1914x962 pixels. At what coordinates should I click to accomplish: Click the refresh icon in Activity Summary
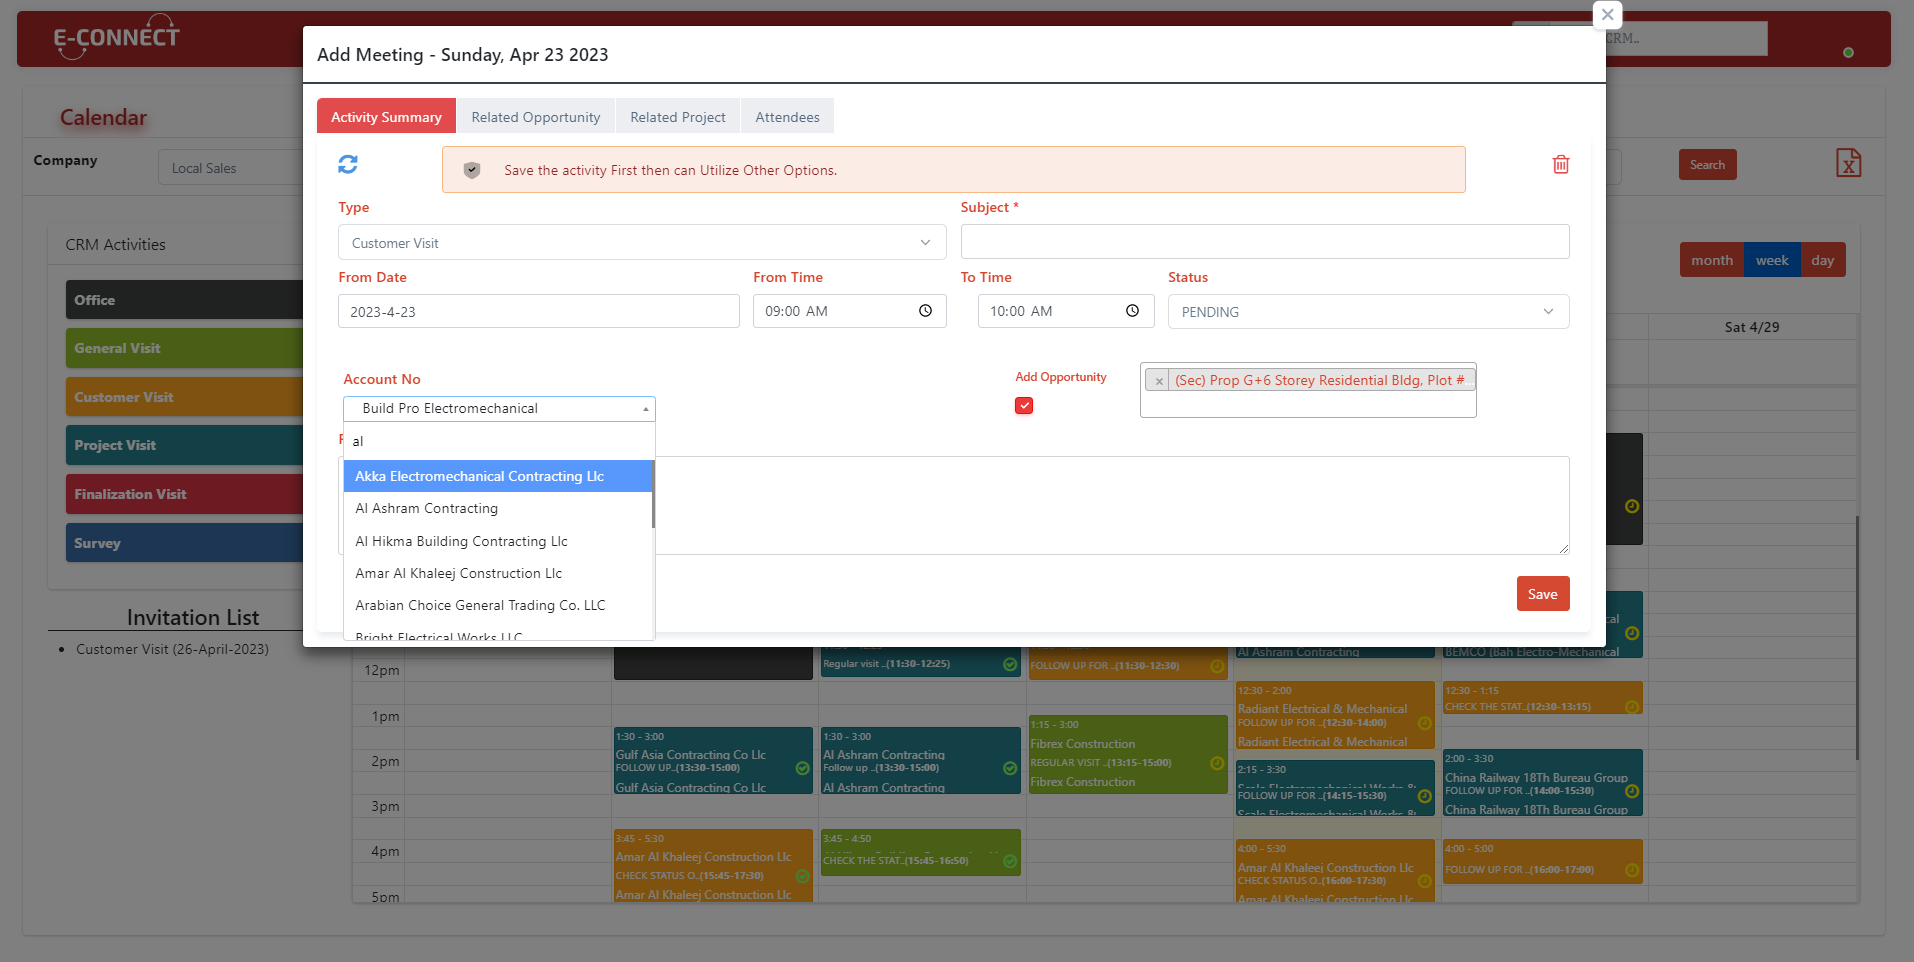[348, 164]
